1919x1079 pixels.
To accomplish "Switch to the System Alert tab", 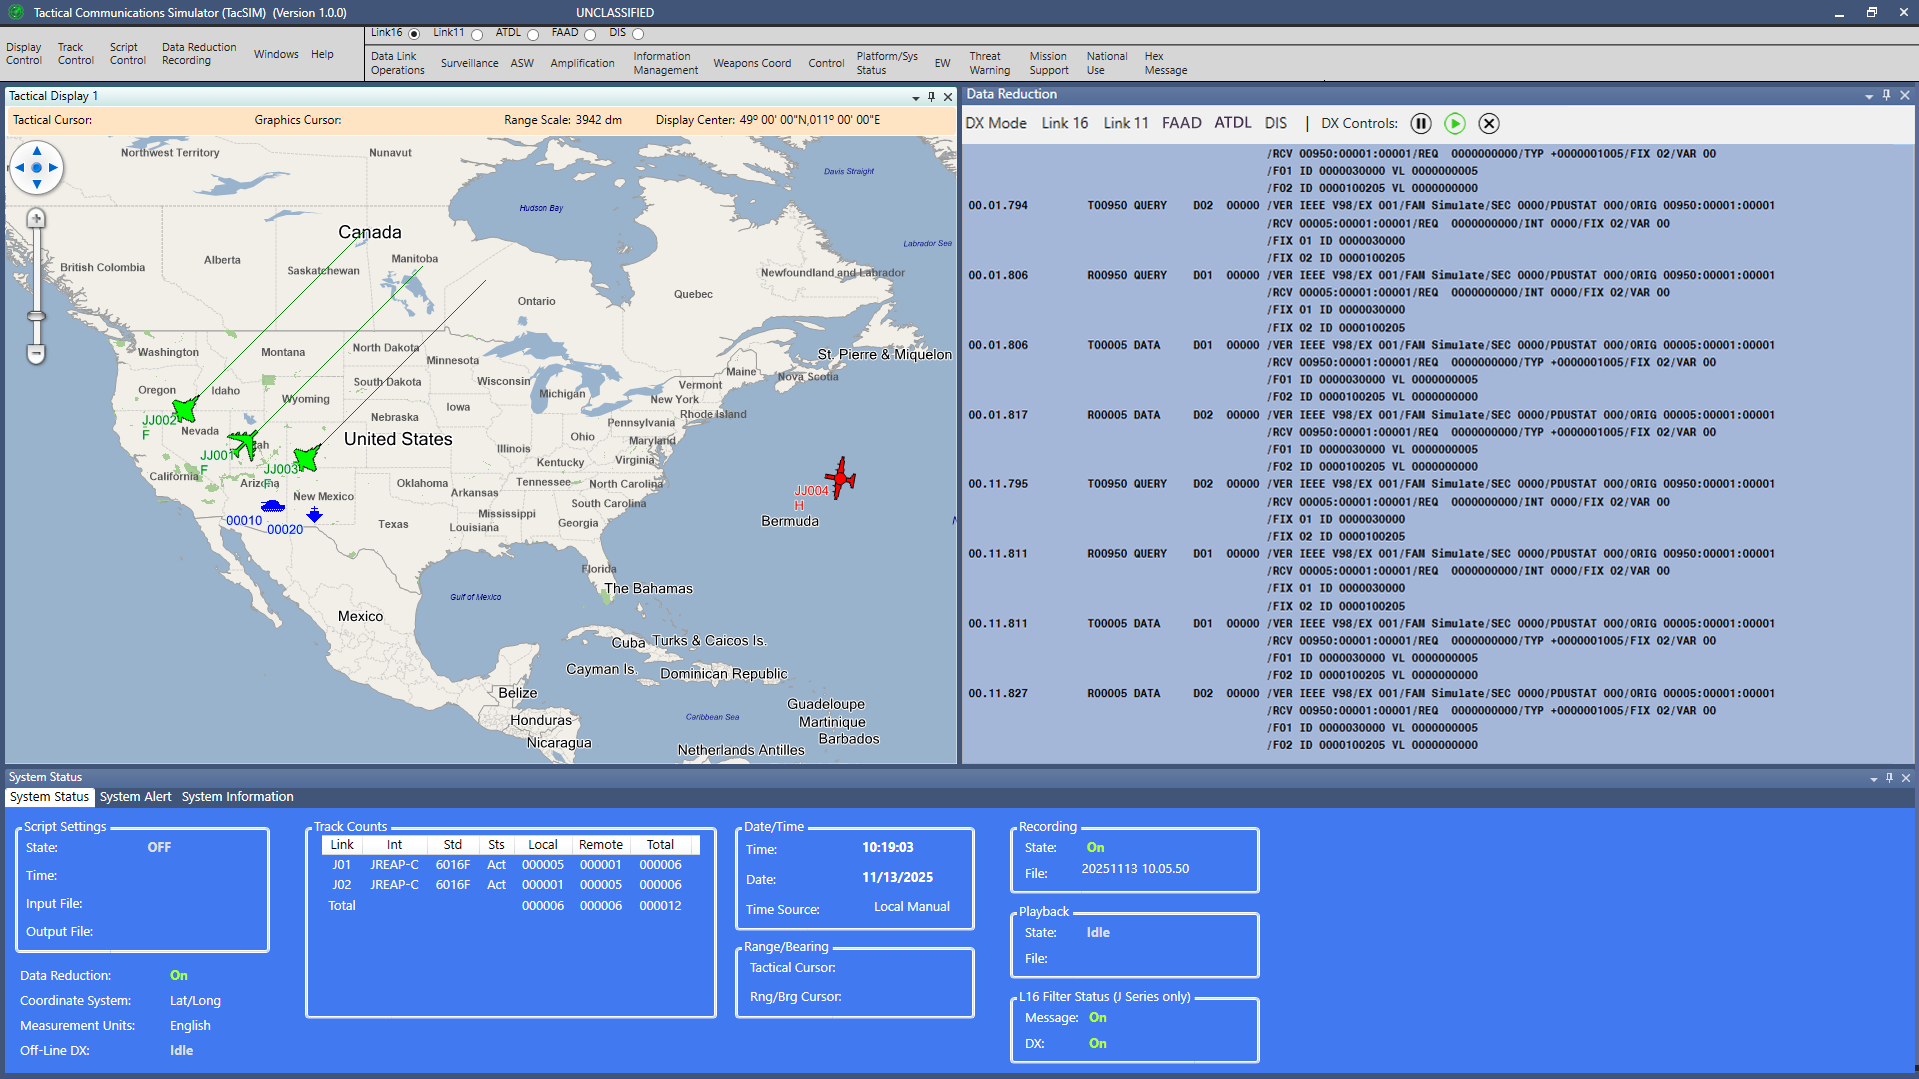I will [135, 797].
